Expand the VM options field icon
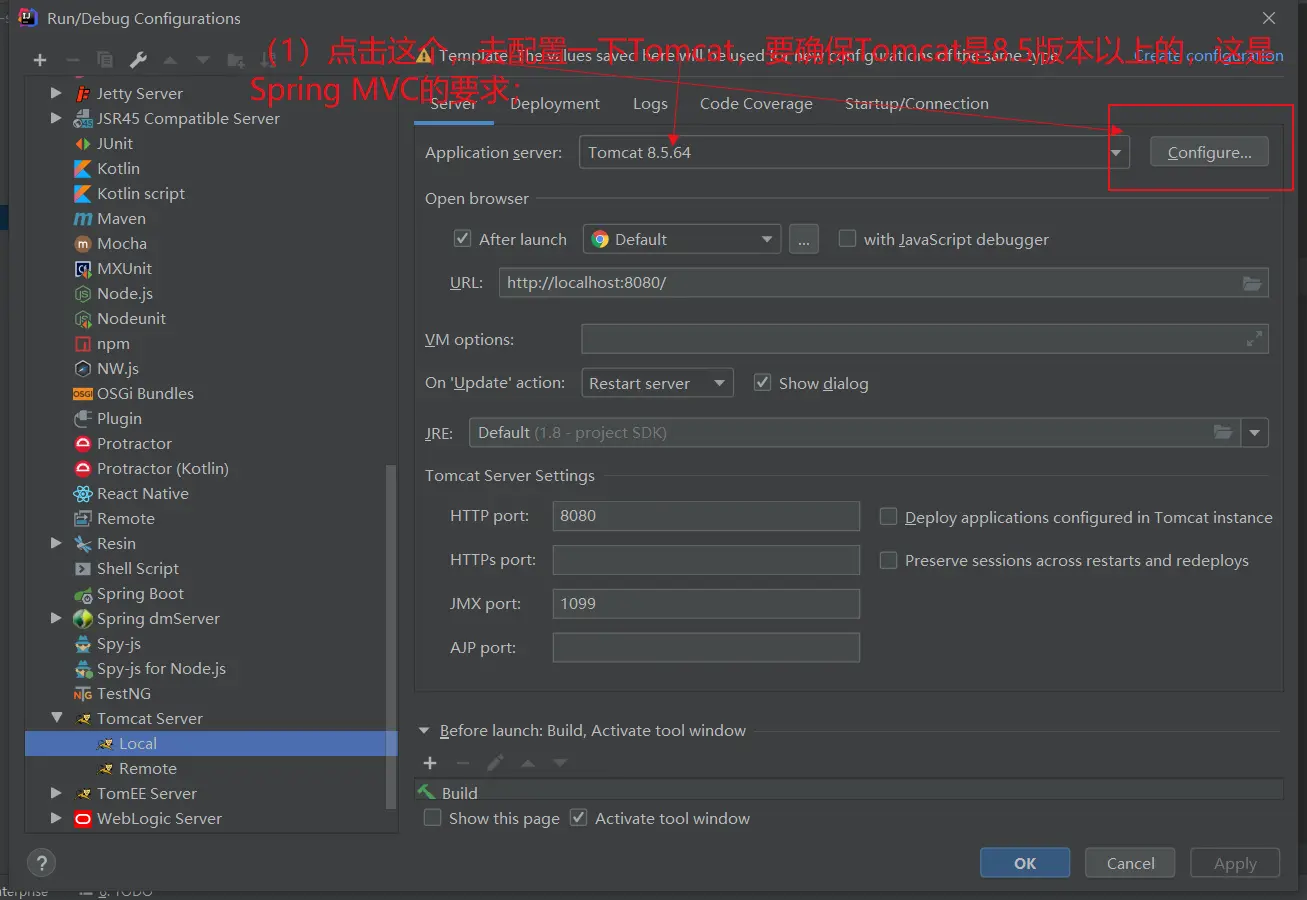This screenshot has height=900, width=1307. point(1254,340)
